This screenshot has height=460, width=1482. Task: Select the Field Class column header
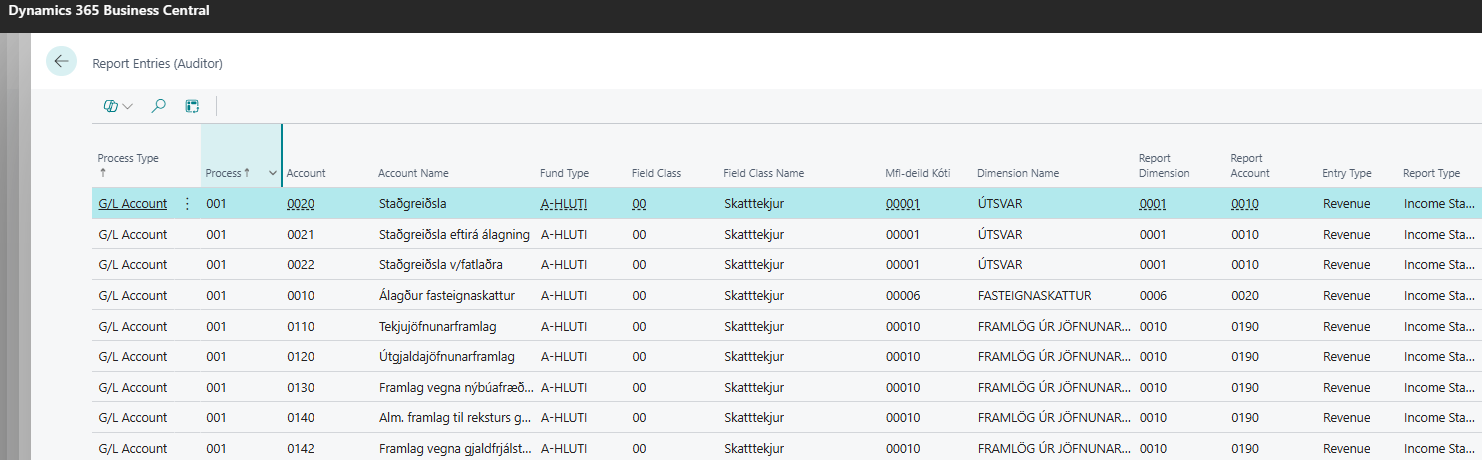click(x=656, y=173)
